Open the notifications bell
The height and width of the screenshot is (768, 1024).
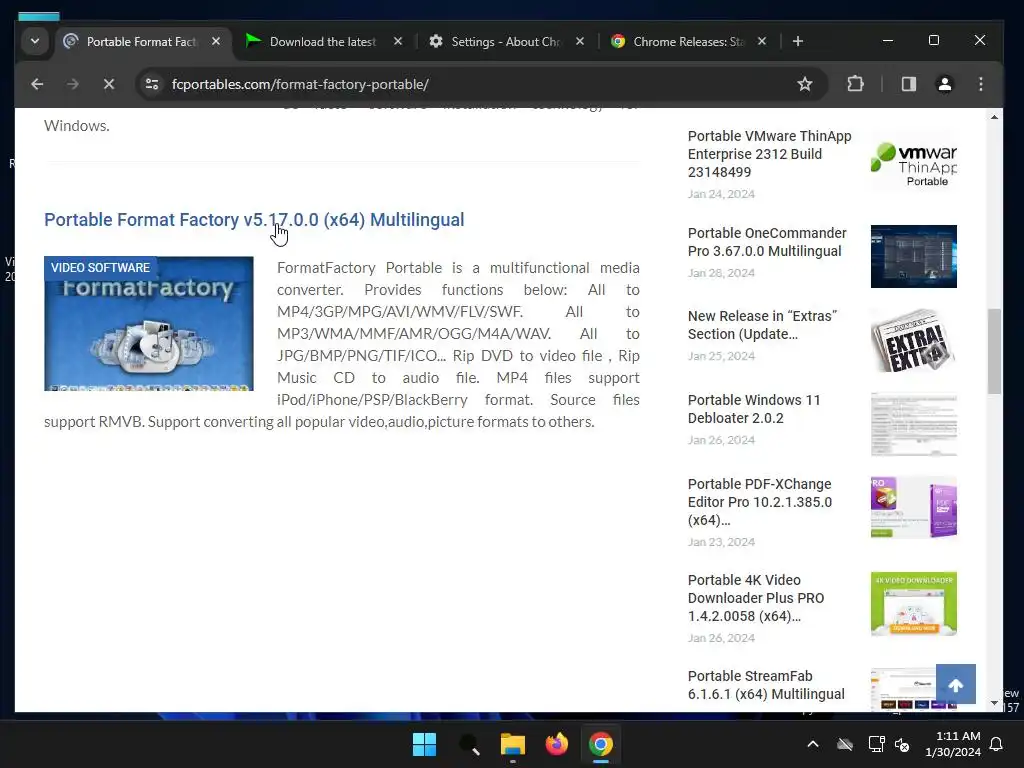click(x=997, y=744)
